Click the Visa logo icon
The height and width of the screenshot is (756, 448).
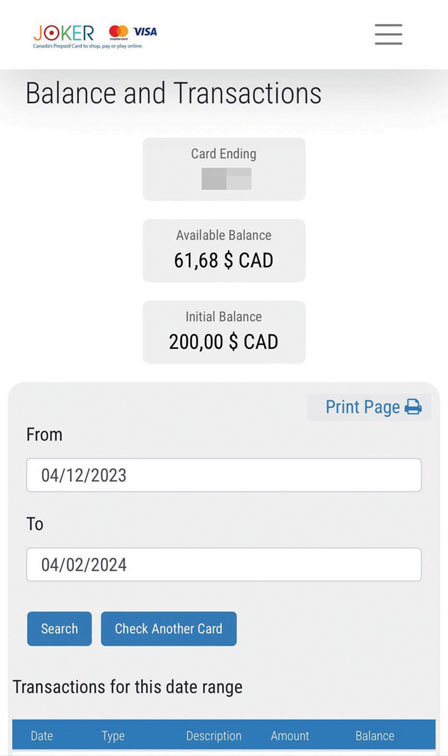(145, 32)
